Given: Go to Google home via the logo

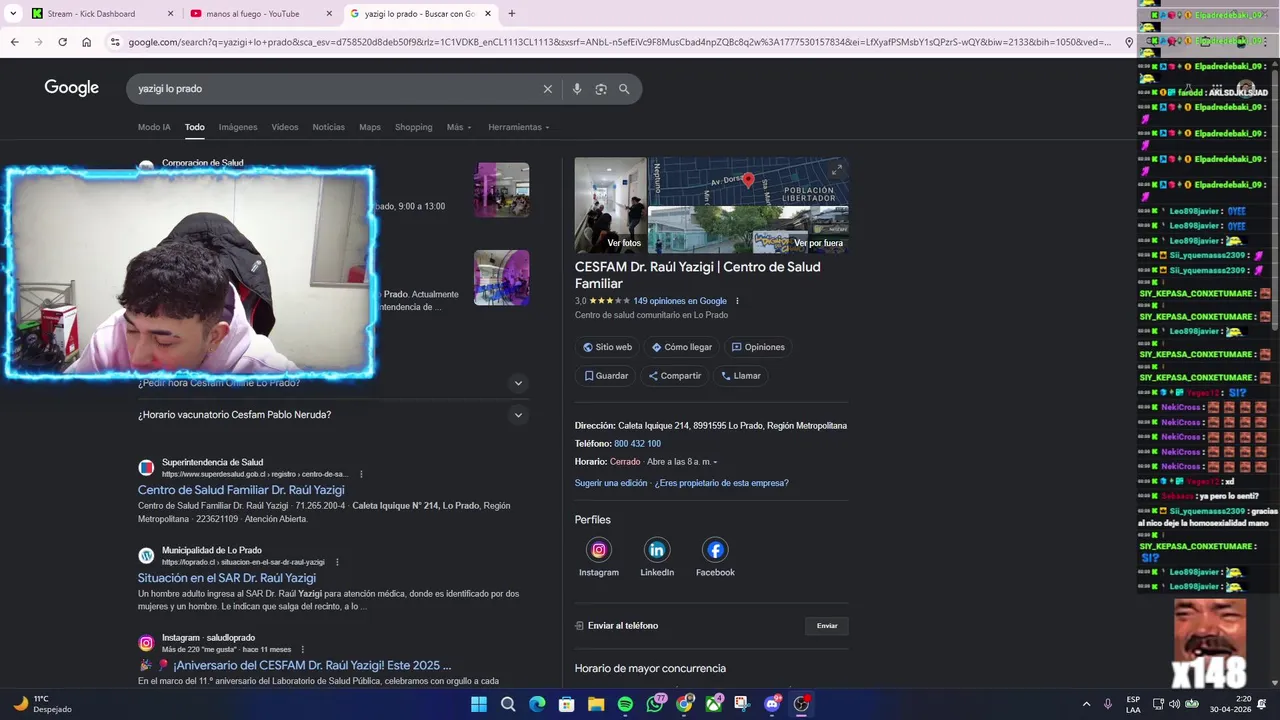Looking at the screenshot, I should (71, 88).
